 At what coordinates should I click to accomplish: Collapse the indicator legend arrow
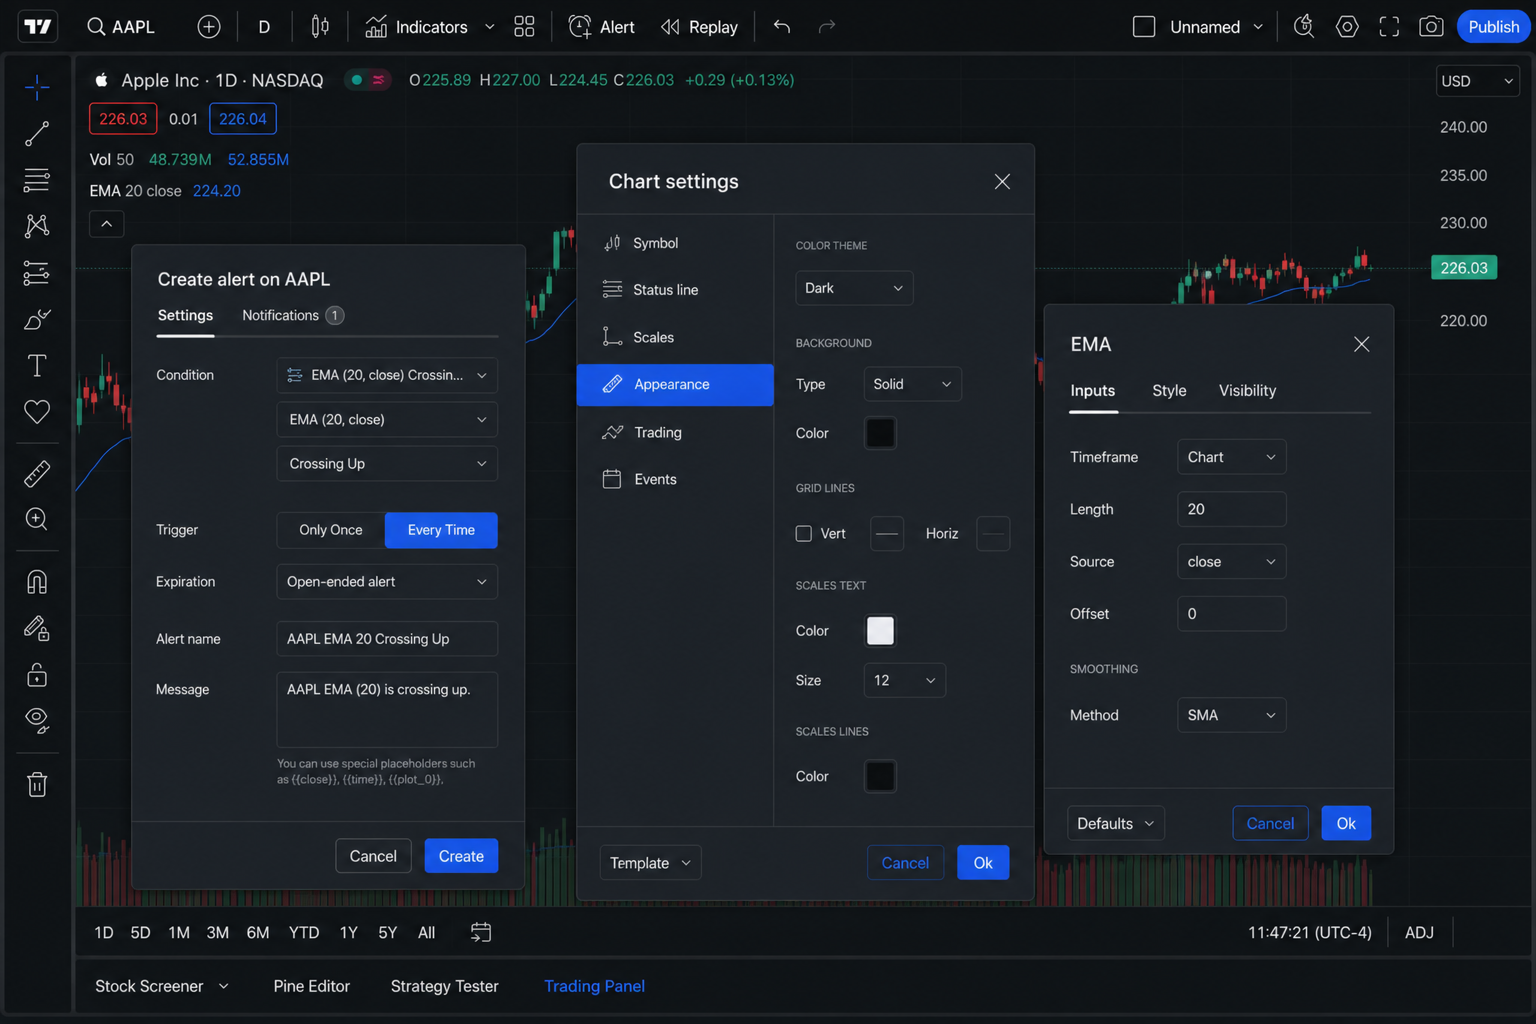pos(107,224)
